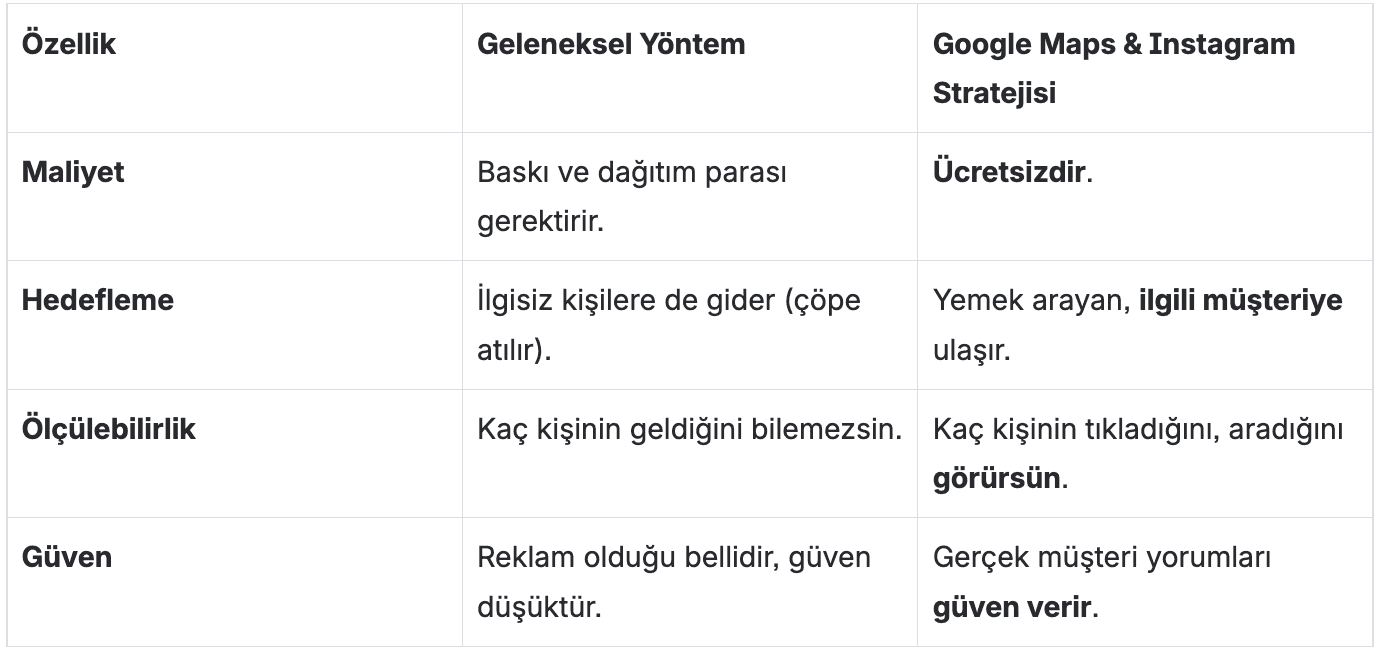Click the bold word "Ücretsizdir"
This screenshot has height=656, width=1380.
1009,173
